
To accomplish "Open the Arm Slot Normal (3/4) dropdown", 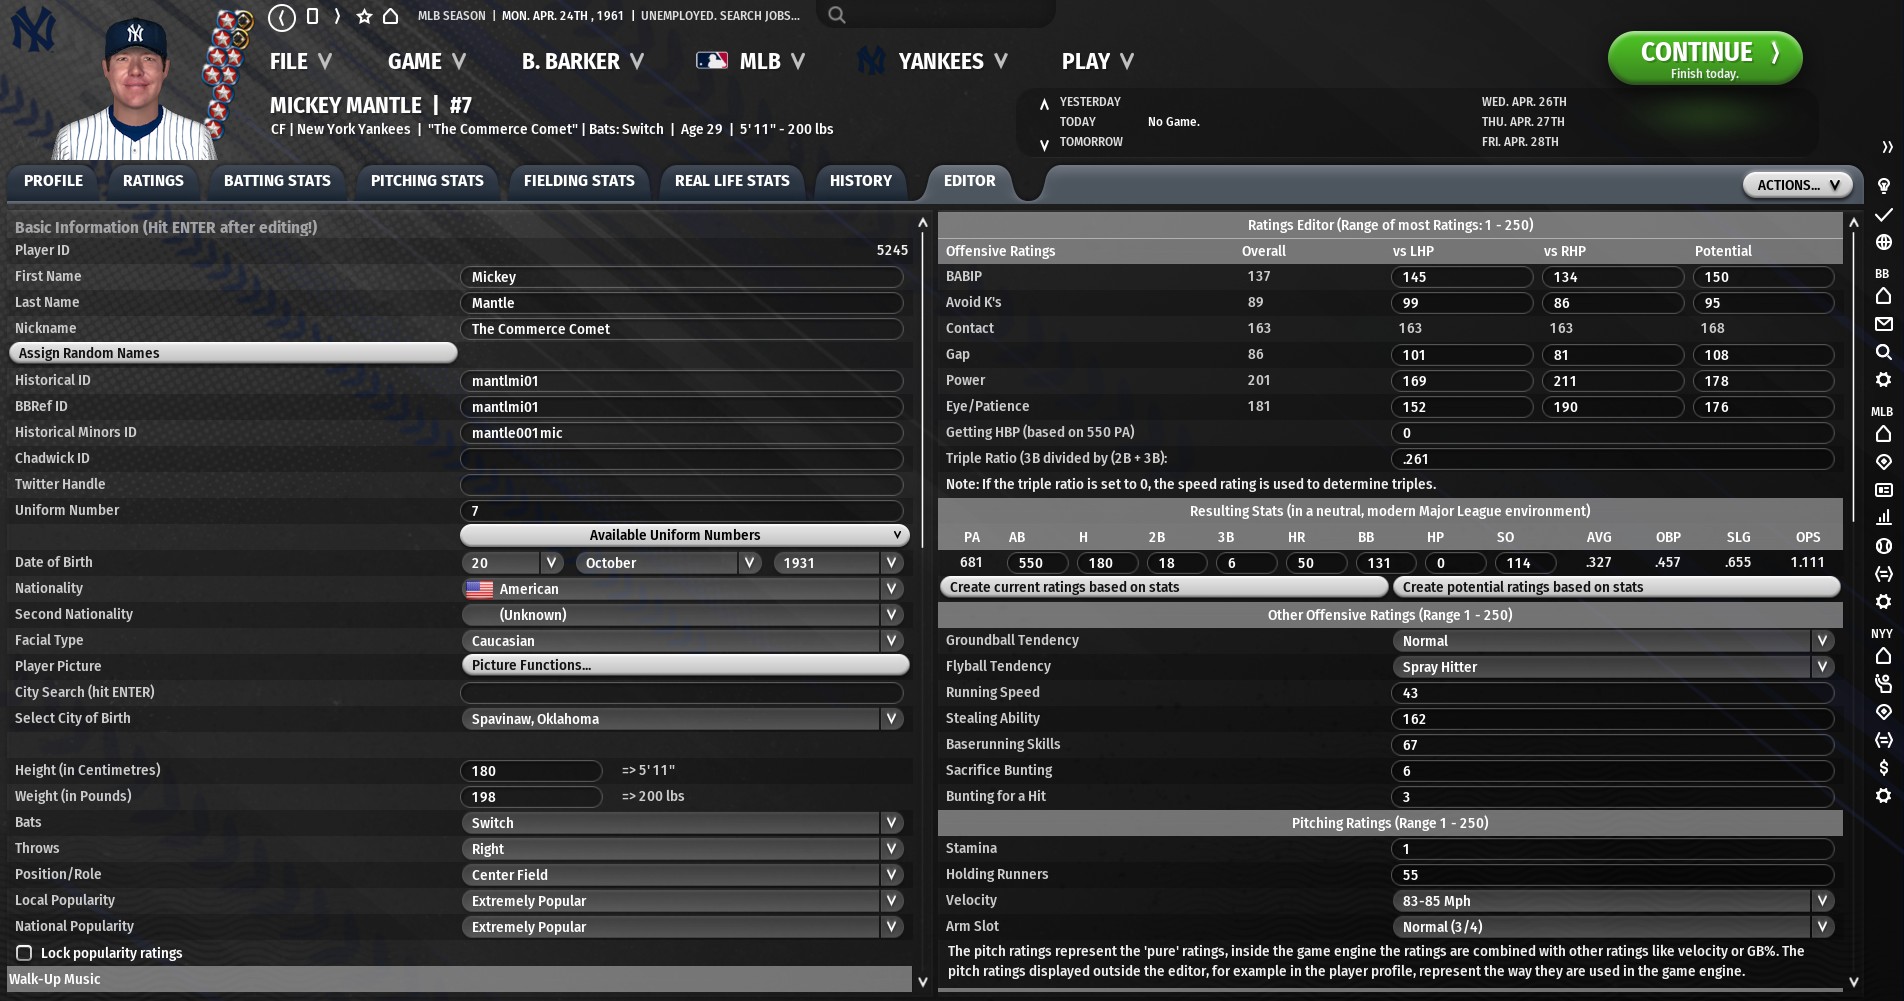I will (1613, 927).
